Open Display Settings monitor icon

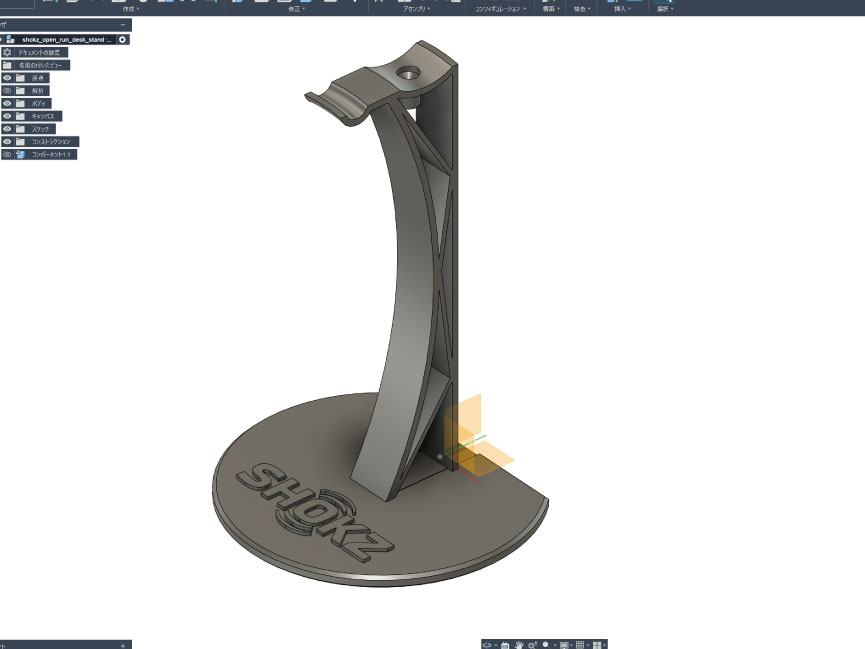point(564,645)
